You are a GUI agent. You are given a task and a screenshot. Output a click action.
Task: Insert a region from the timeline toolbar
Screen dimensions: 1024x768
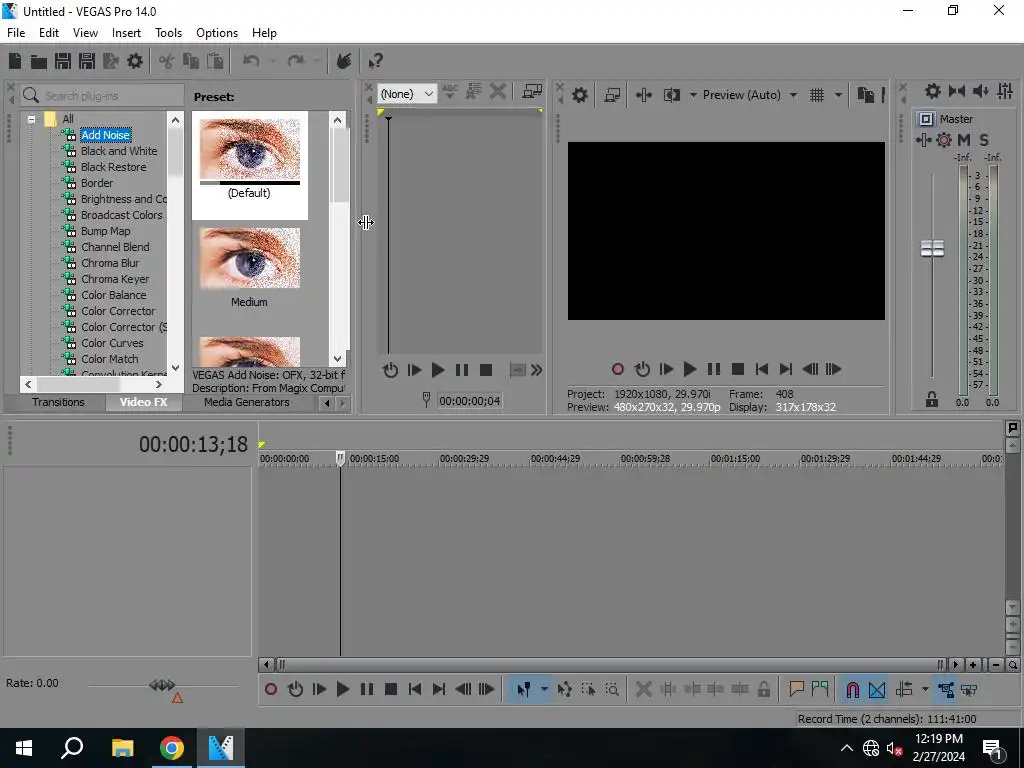point(820,689)
